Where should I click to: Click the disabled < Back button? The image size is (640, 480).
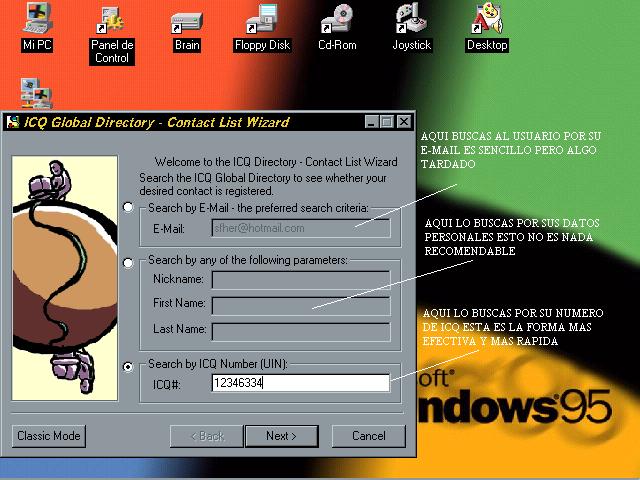207,436
